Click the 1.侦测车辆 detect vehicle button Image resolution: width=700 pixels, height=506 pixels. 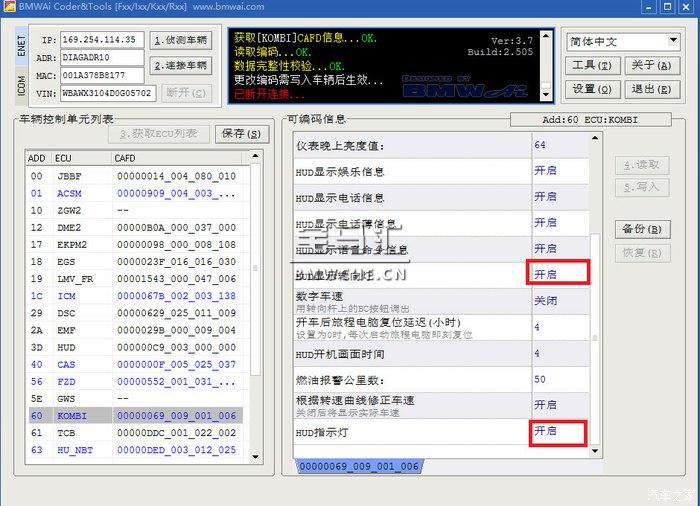(181, 41)
